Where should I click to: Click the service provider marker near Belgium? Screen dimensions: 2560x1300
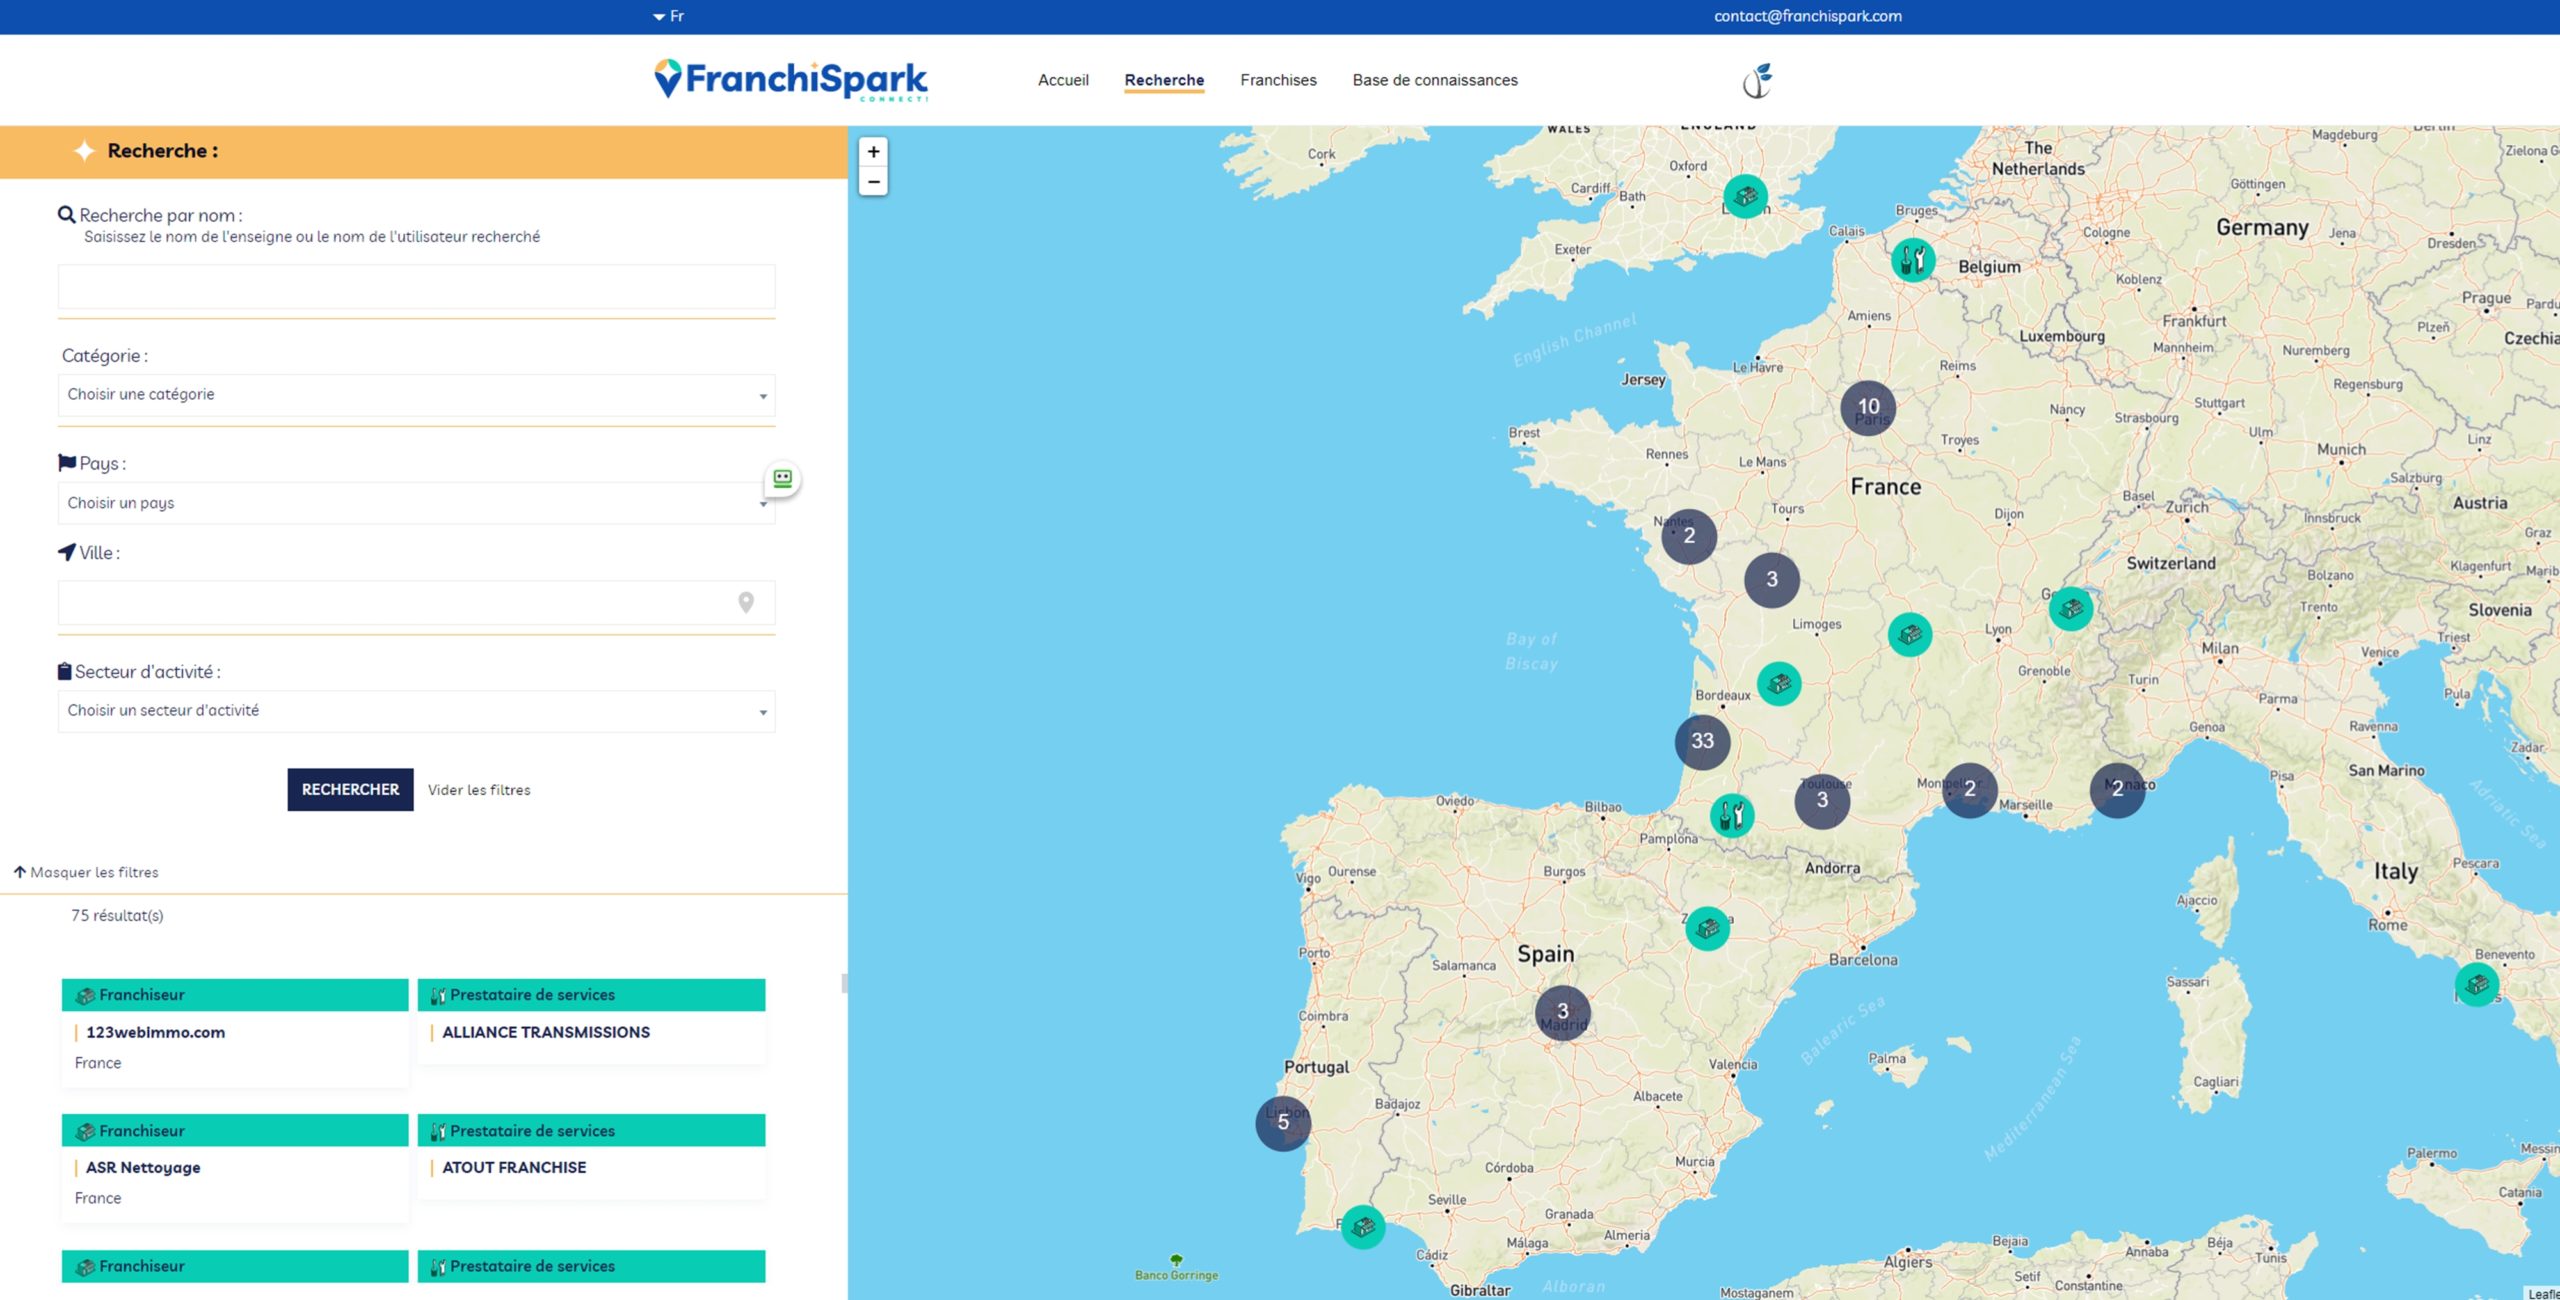pos(1913,260)
